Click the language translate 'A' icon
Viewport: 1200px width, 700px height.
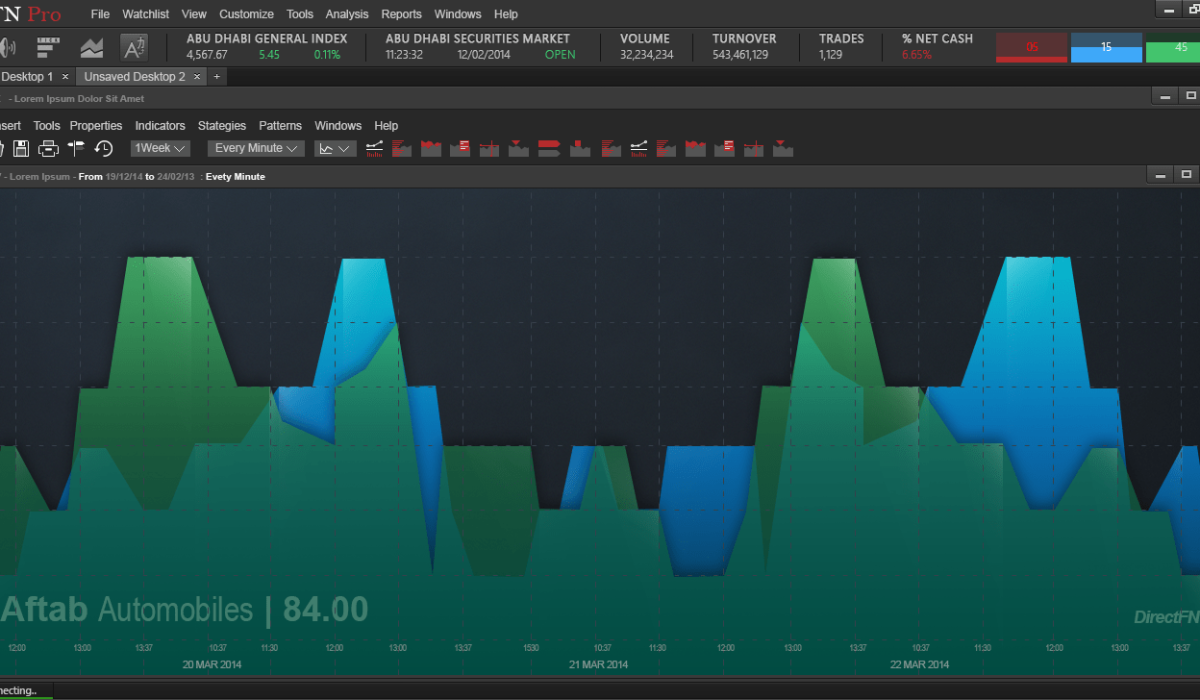[134, 47]
